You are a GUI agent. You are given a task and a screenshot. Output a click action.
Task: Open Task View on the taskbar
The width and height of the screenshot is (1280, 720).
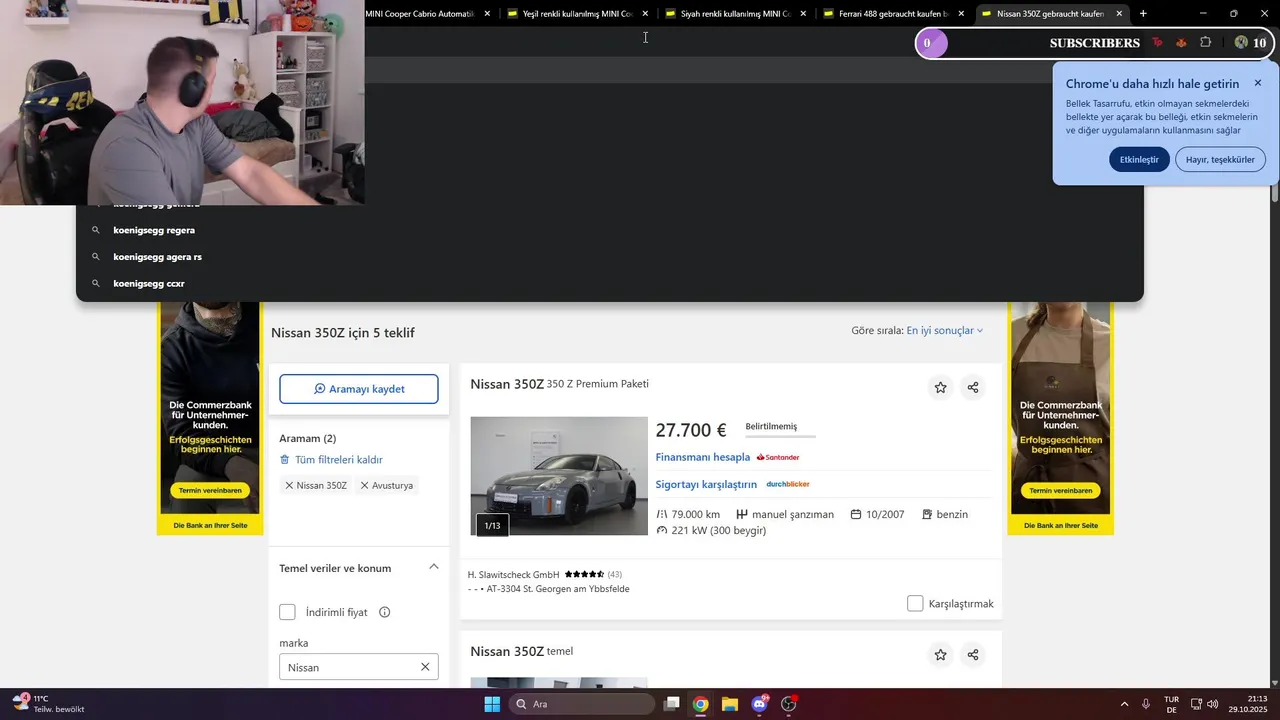[672, 704]
